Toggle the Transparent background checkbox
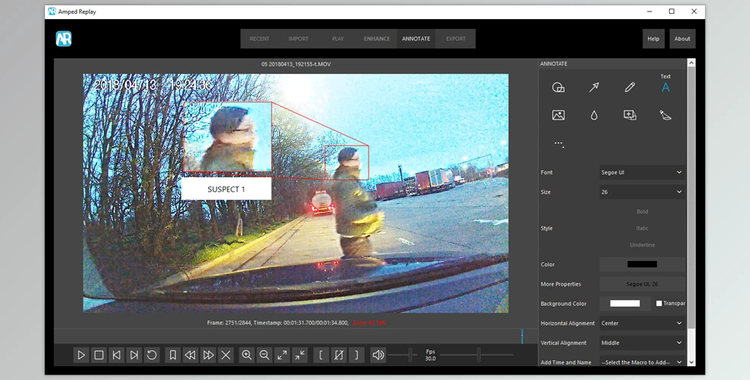This screenshot has width=750, height=380. click(x=659, y=303)
